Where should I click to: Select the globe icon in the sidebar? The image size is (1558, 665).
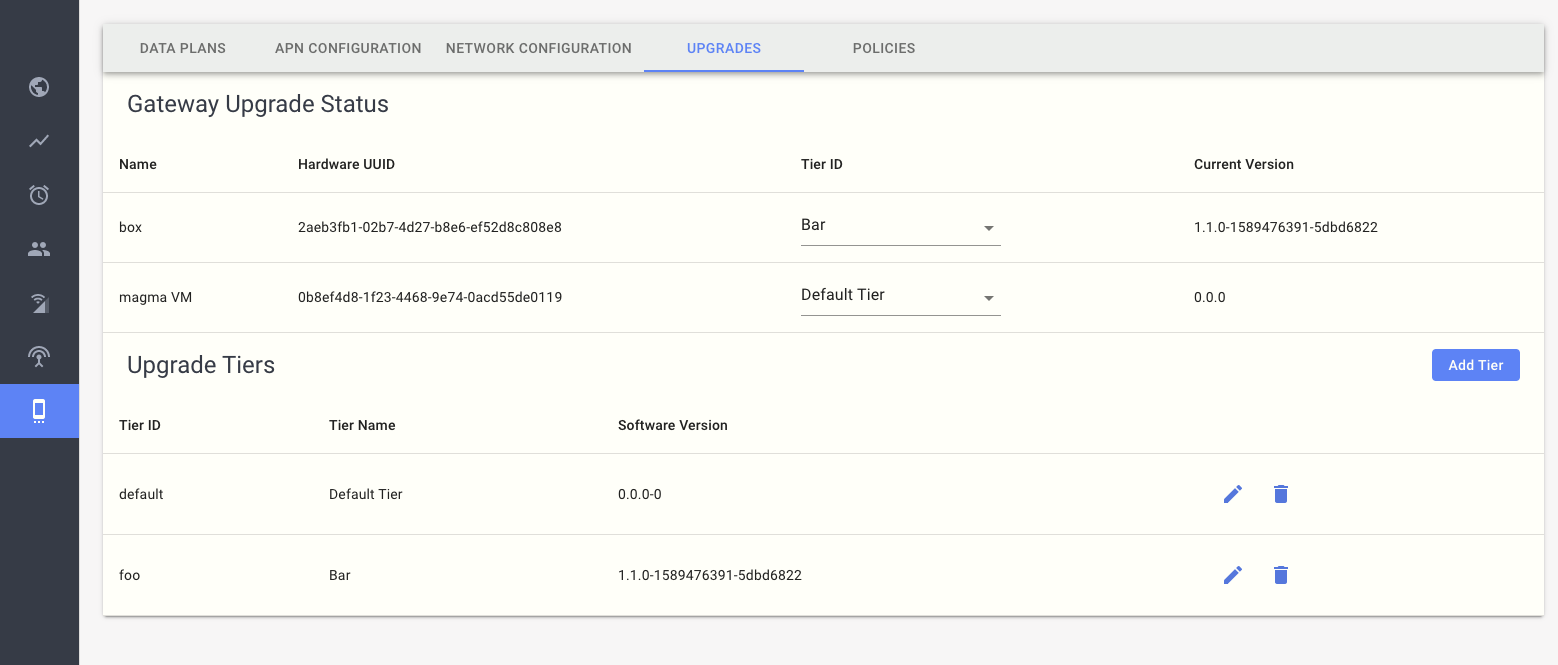[39, 87]
